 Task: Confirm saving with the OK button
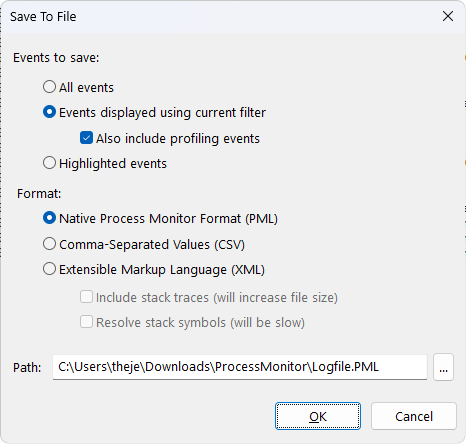318,416
